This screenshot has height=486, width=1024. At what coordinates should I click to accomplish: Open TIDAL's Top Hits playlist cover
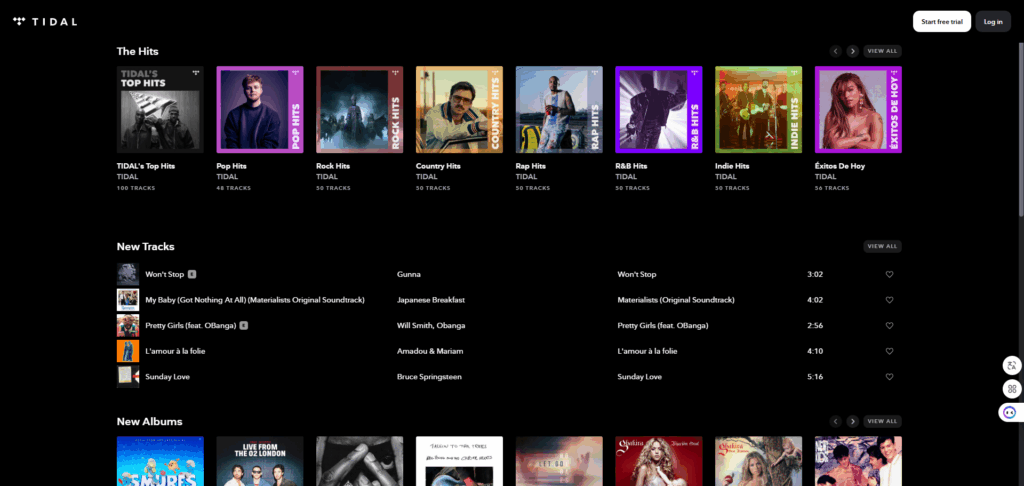pyautogui.click(x=160, y=110)
